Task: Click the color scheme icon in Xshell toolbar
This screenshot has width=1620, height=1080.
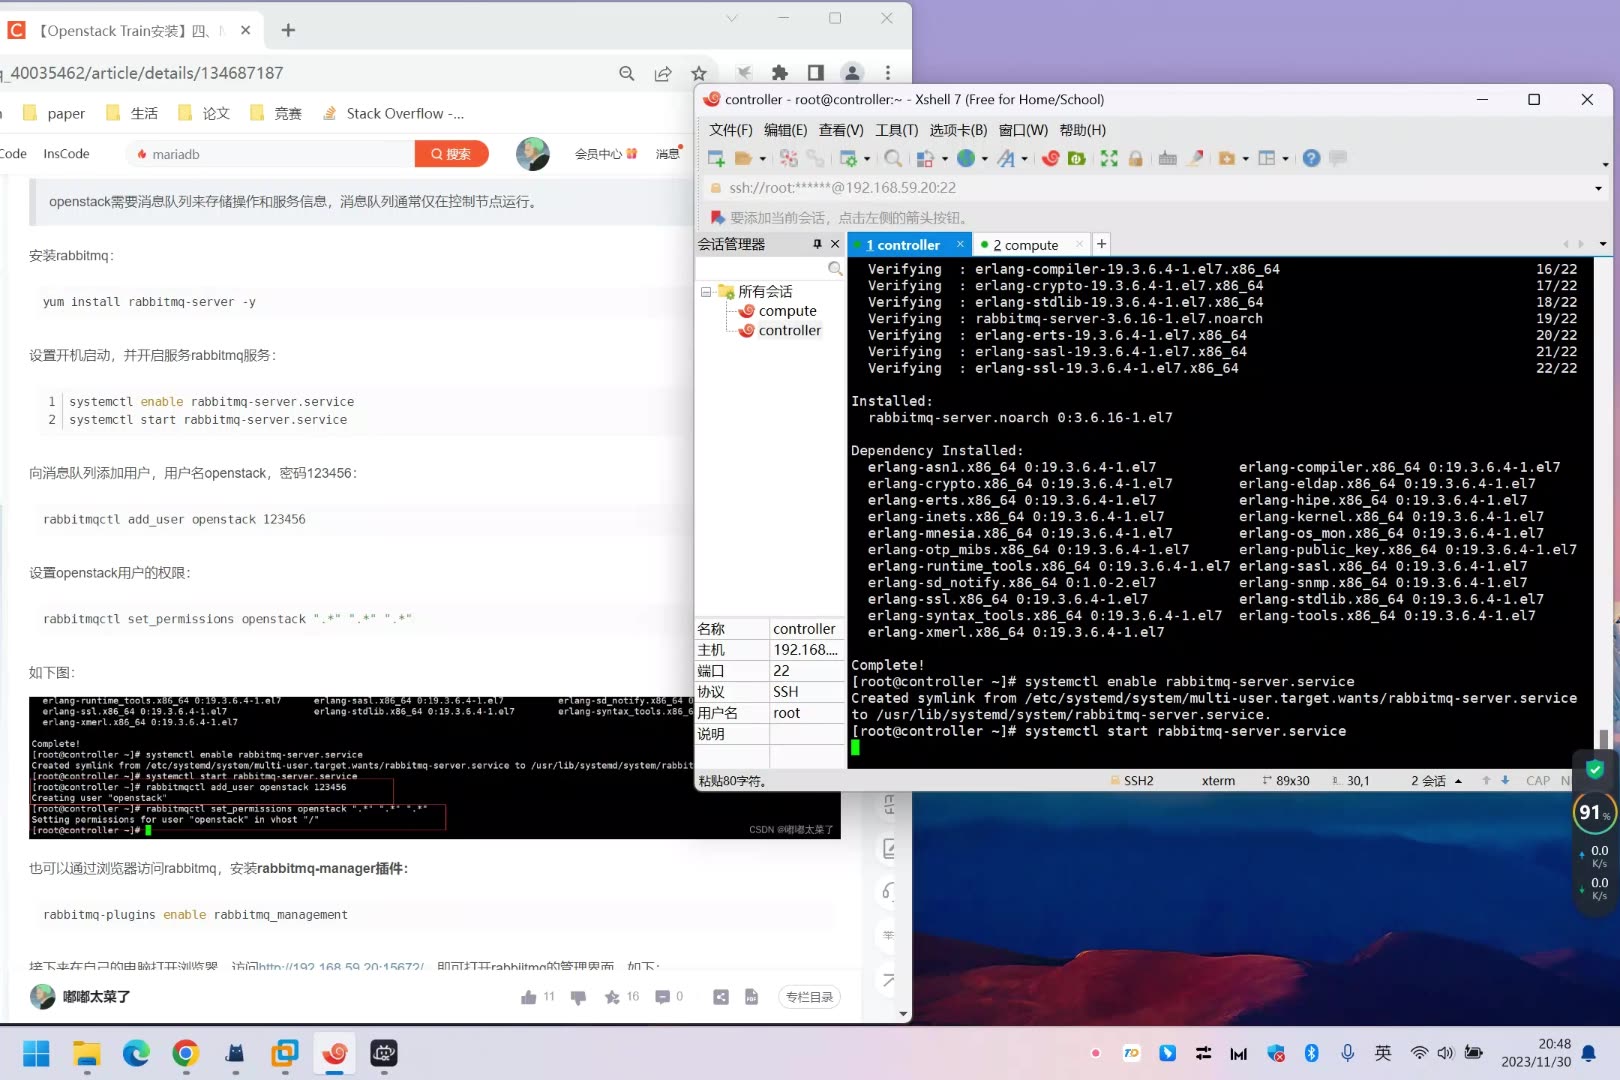Action: (x=925, y=158)
